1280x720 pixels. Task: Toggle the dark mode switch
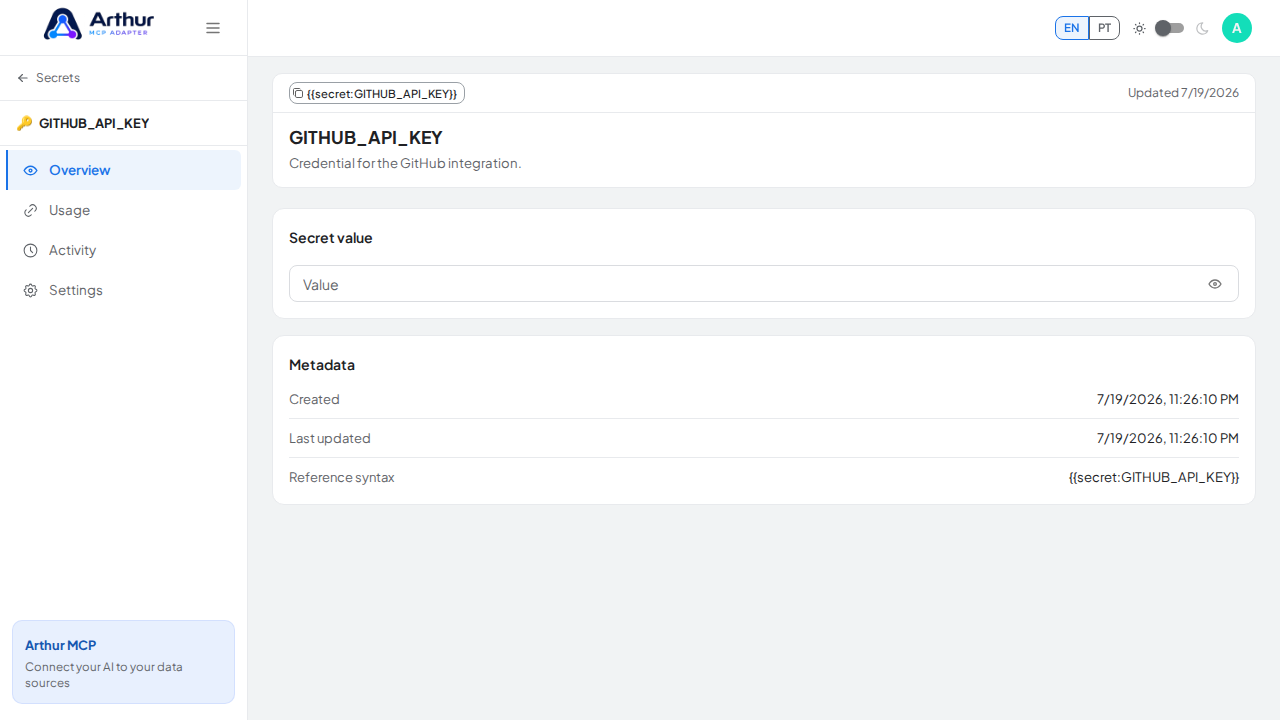tap(1169, 28)
